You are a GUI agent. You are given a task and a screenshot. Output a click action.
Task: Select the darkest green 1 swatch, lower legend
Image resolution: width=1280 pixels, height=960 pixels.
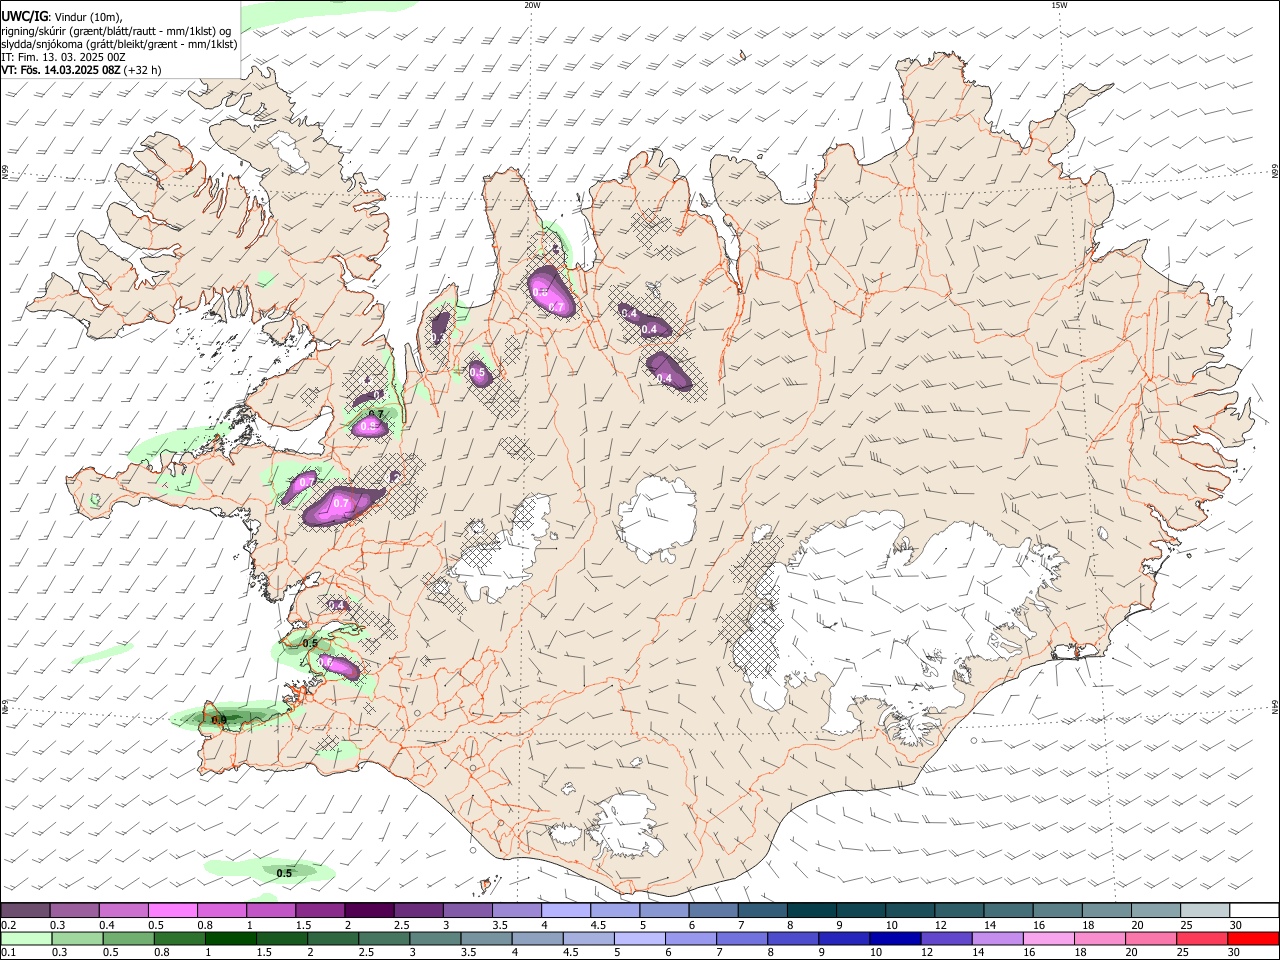click(x=231, y=939)
